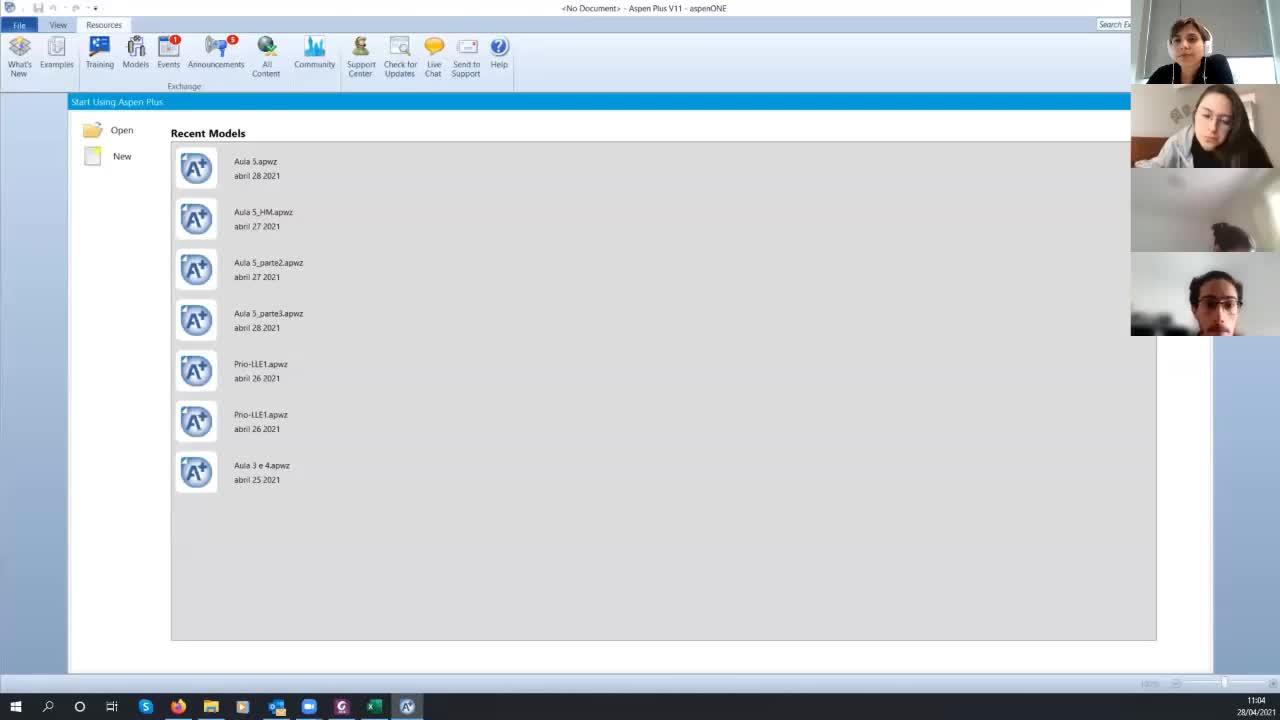Switch to the View ribbon tab

[58, 25]
